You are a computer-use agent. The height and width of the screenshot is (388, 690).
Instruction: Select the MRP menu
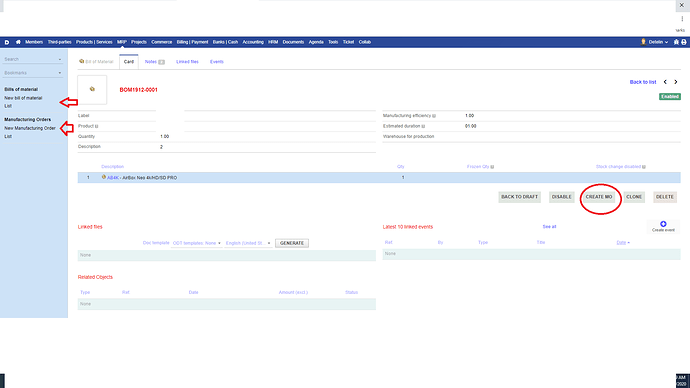[122, 42]
